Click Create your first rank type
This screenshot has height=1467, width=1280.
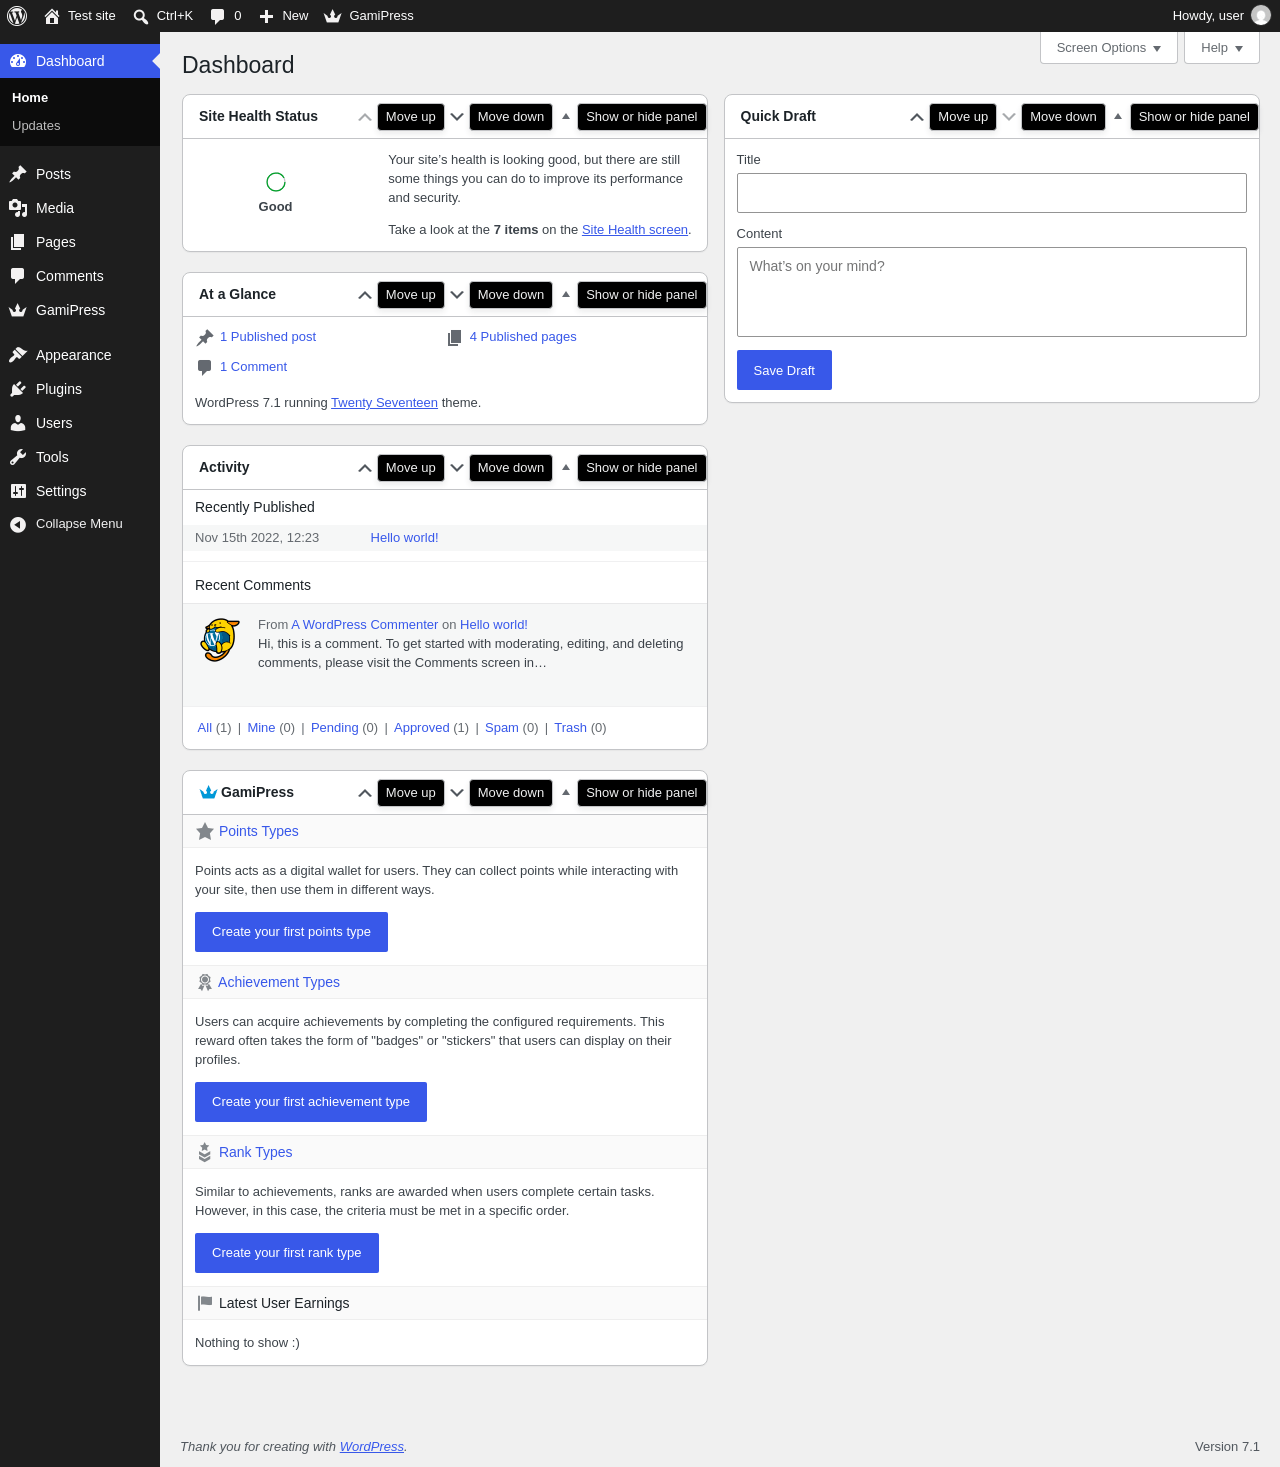click(287, 1253)
